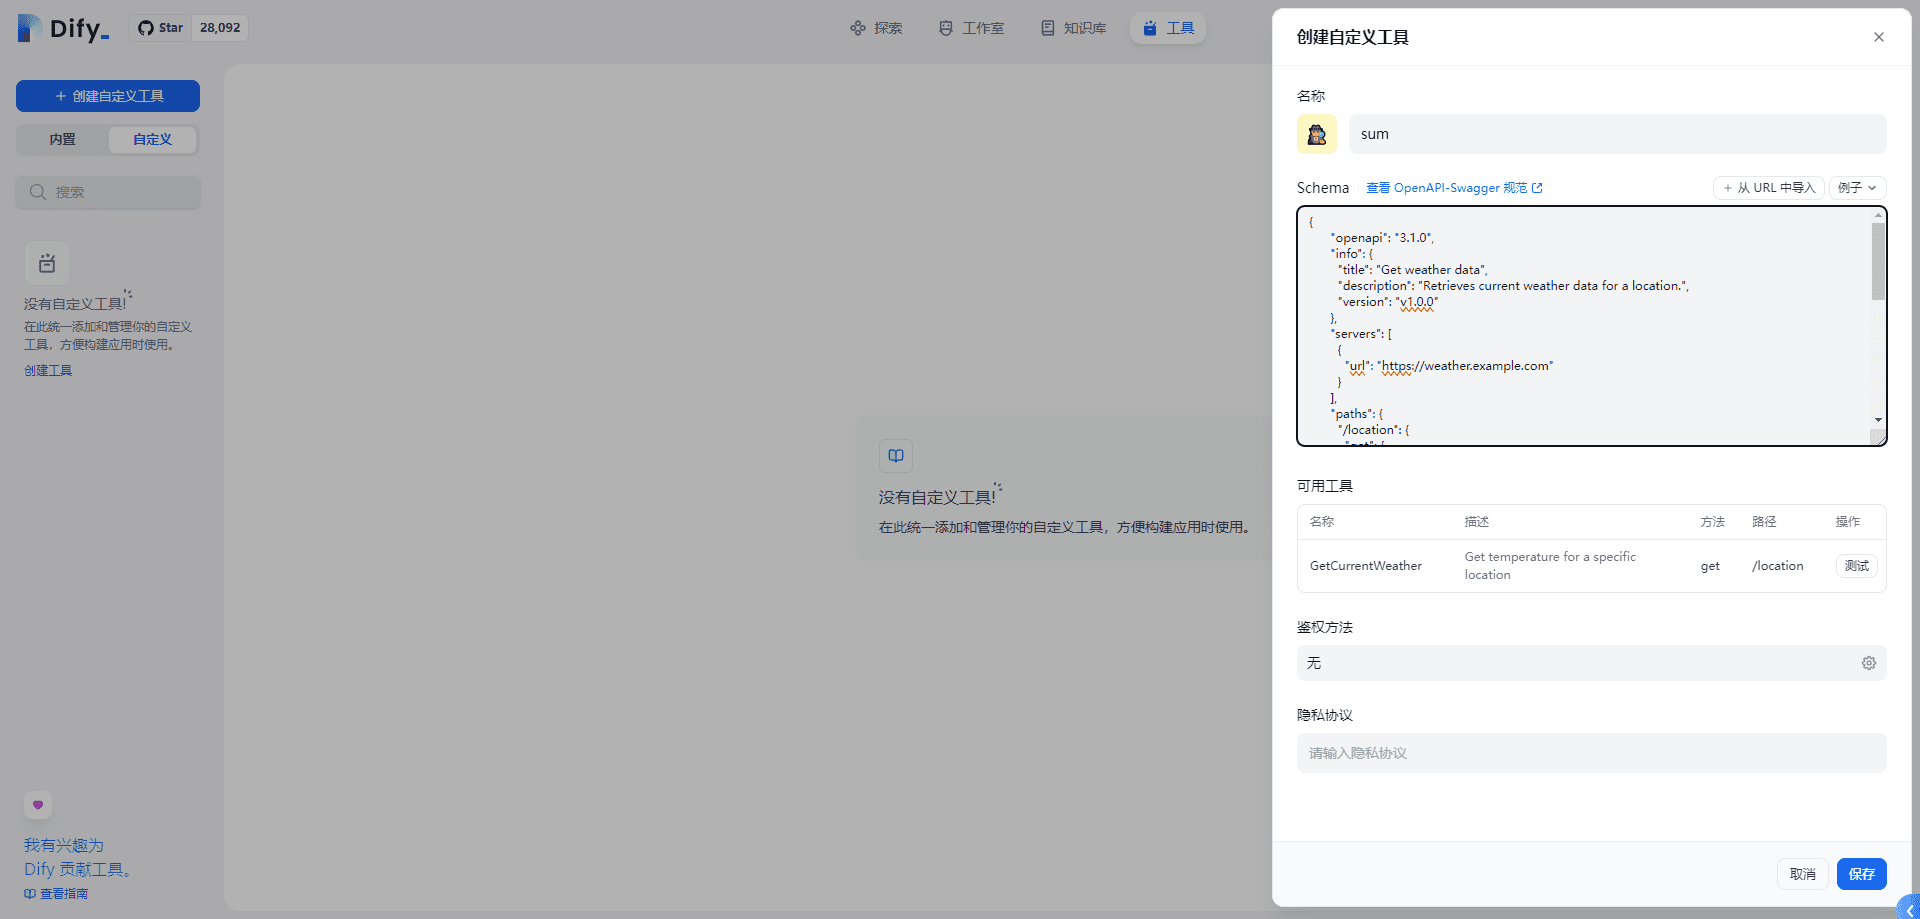Switch to the 内置 tab

[x=63, y=139]
